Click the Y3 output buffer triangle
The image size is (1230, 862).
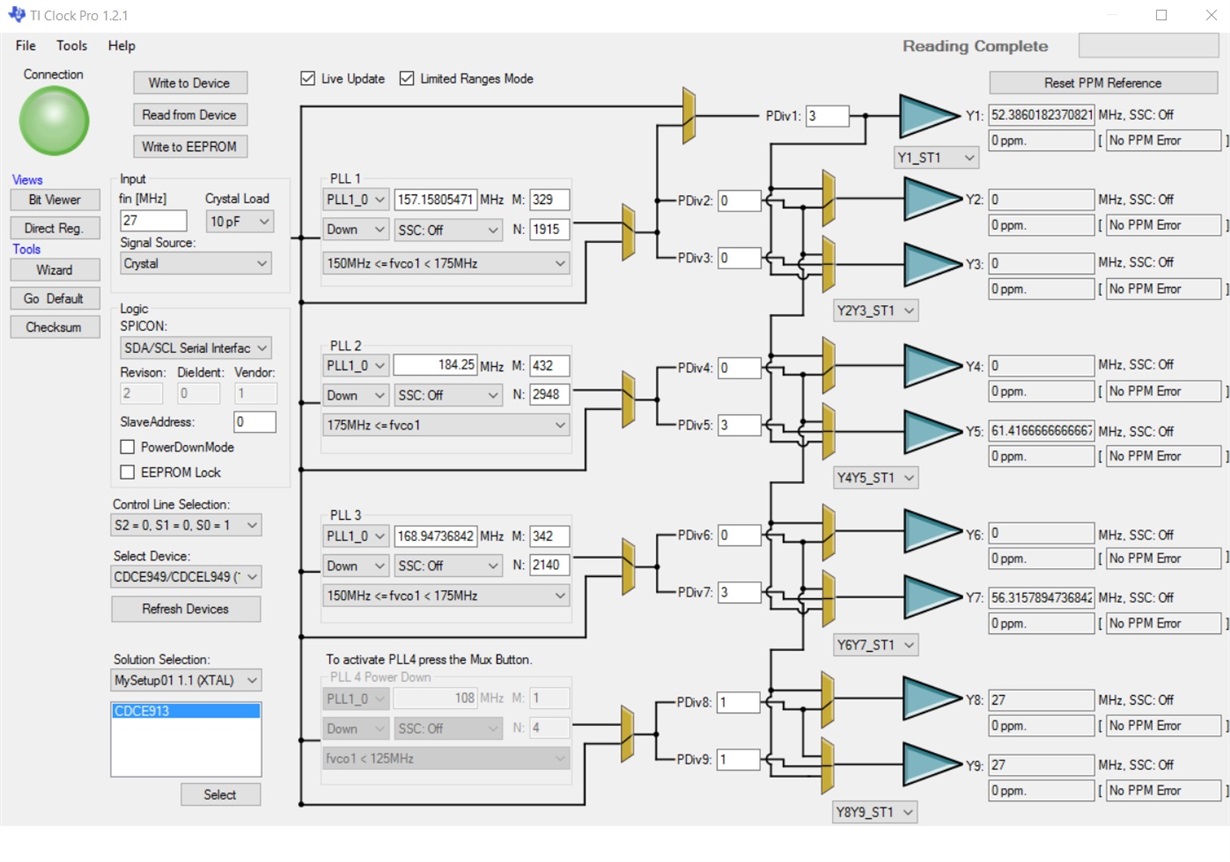click(x=932, y=264)
